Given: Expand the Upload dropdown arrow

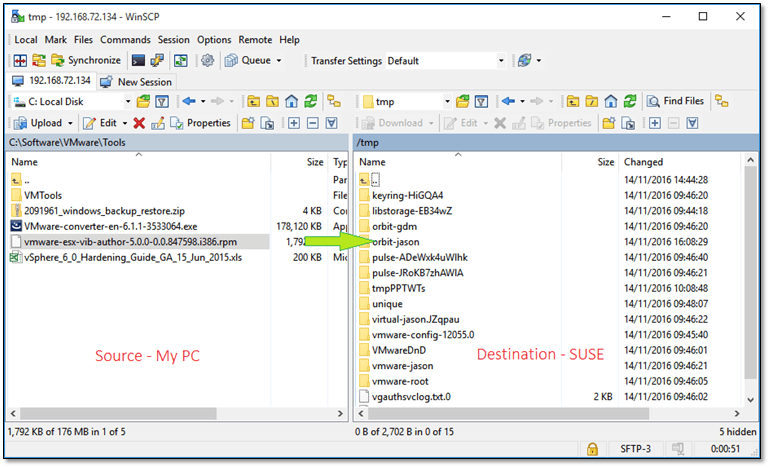Looking at the screenshot, I should tap(70, 123).
